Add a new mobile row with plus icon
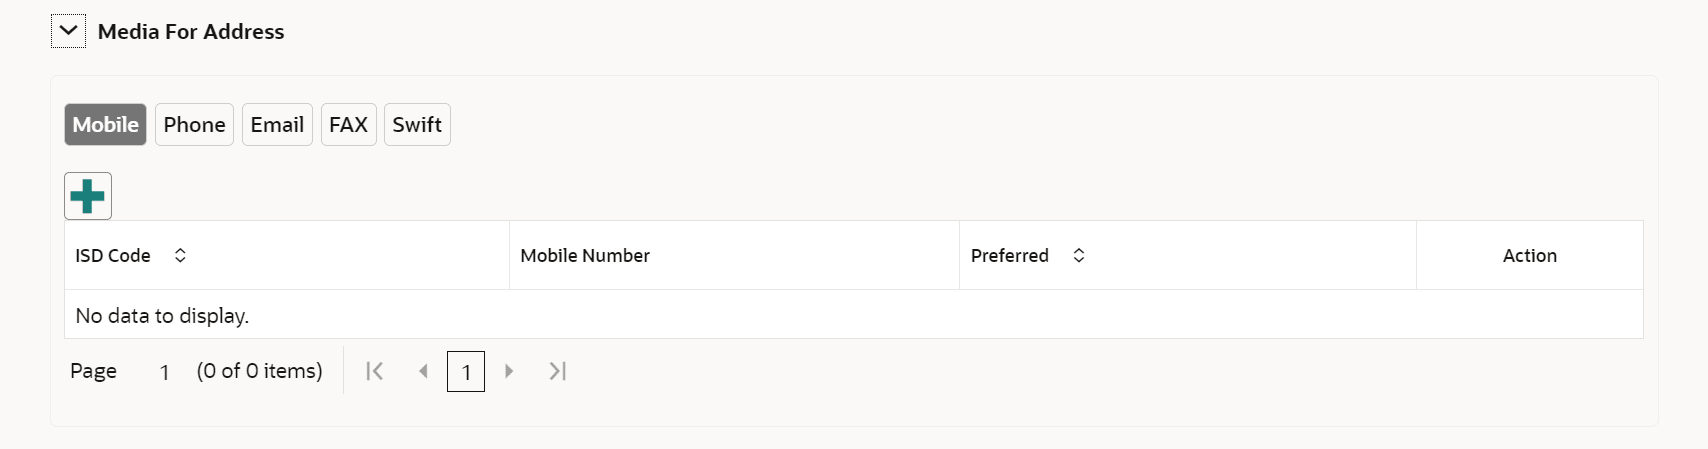 pyautogui.click(x=88, y=196)
